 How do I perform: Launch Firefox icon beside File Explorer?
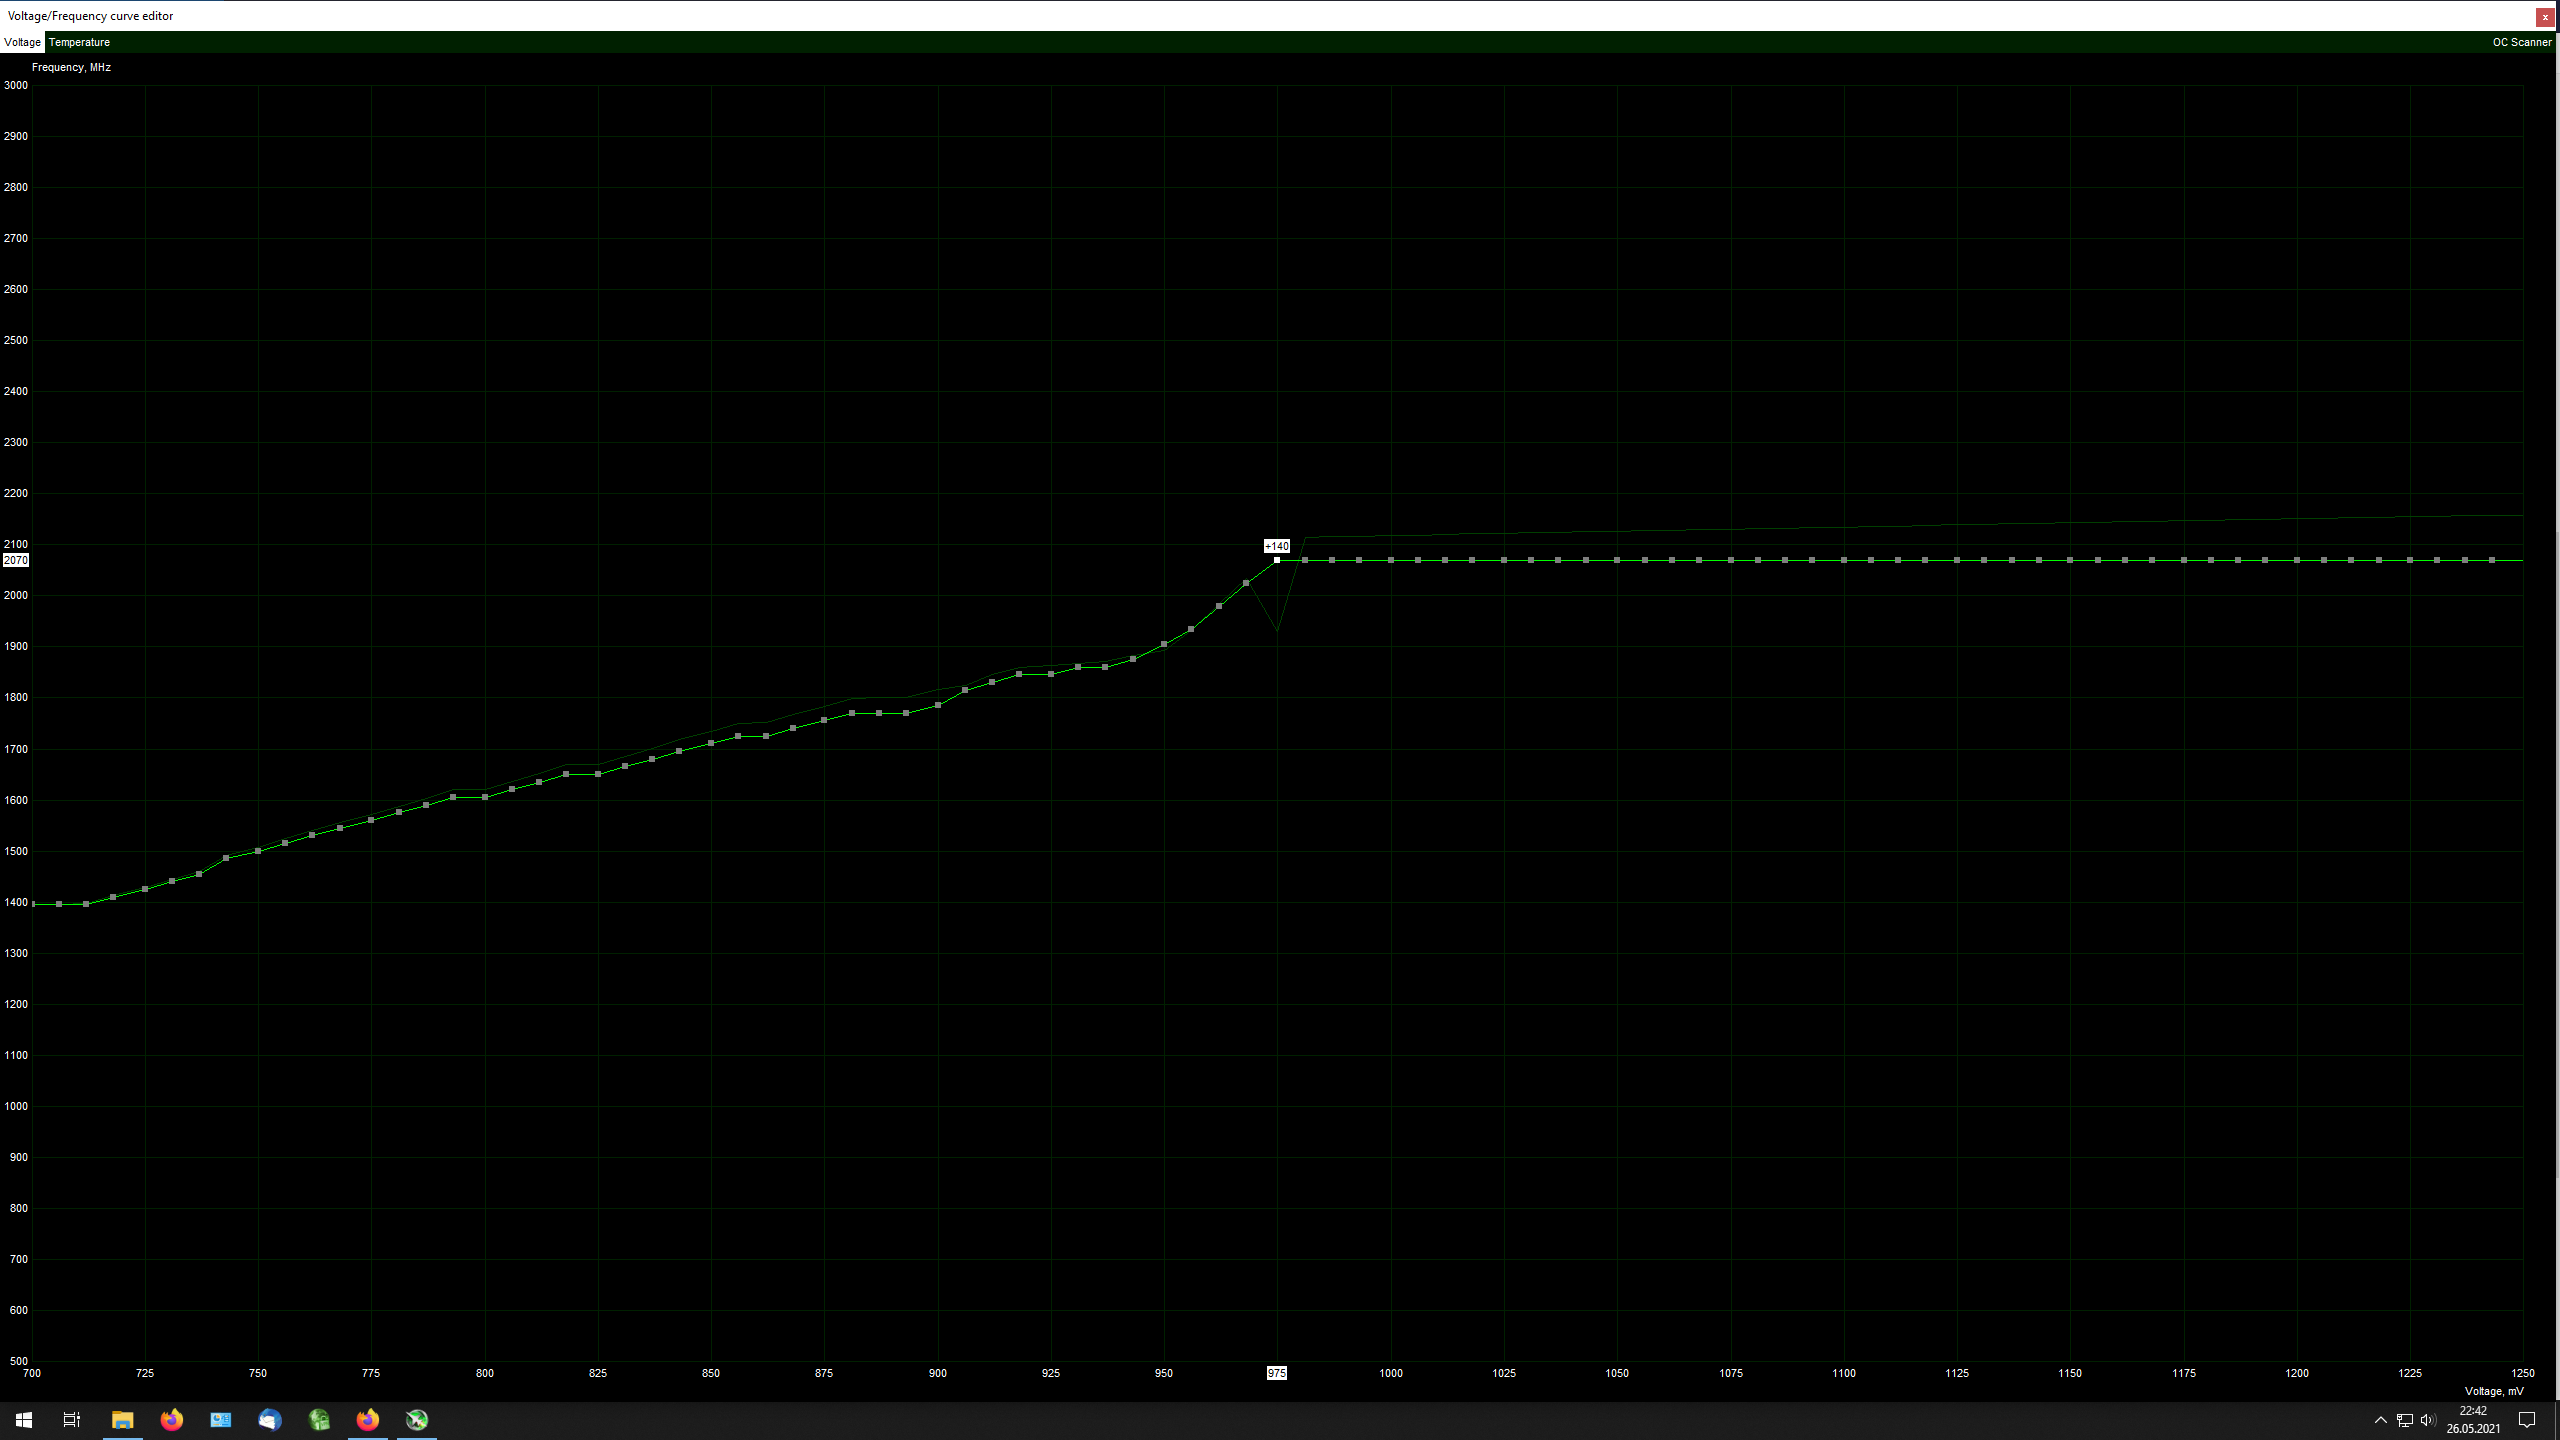(x=172, y=1420)
